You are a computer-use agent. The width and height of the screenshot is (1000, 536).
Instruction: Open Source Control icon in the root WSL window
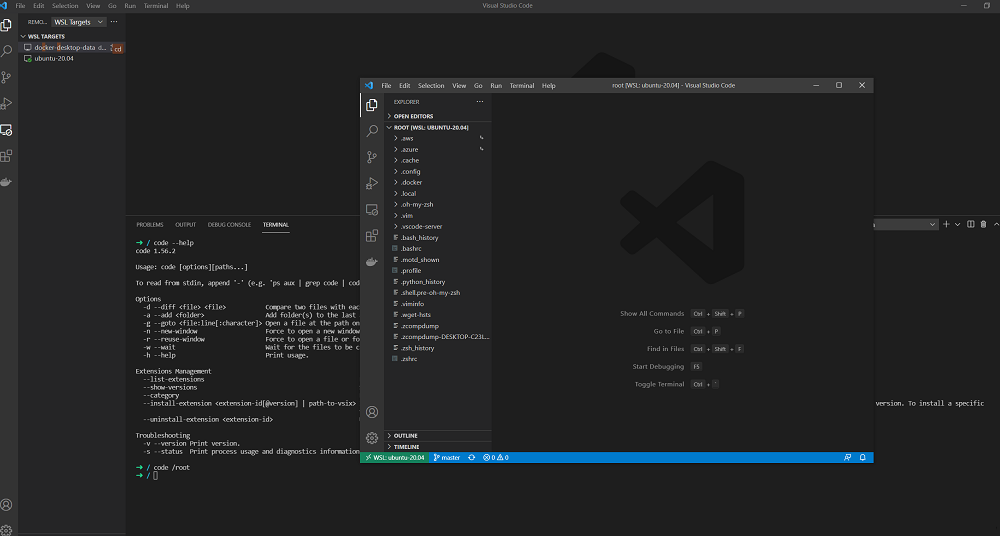372,157
